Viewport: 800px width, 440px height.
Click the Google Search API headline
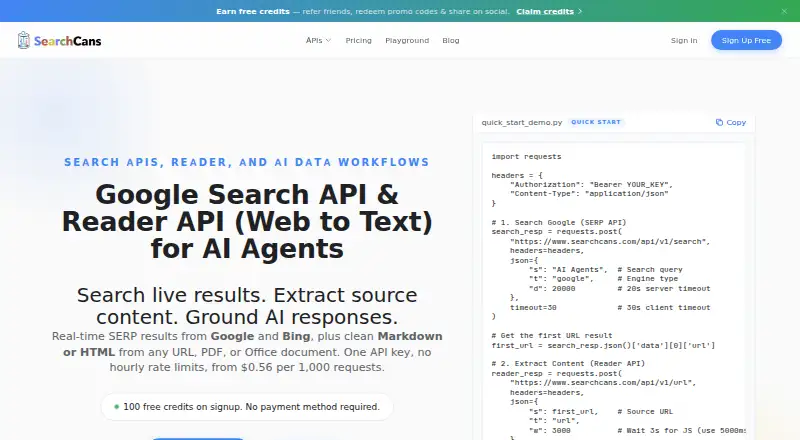(247, 222)
